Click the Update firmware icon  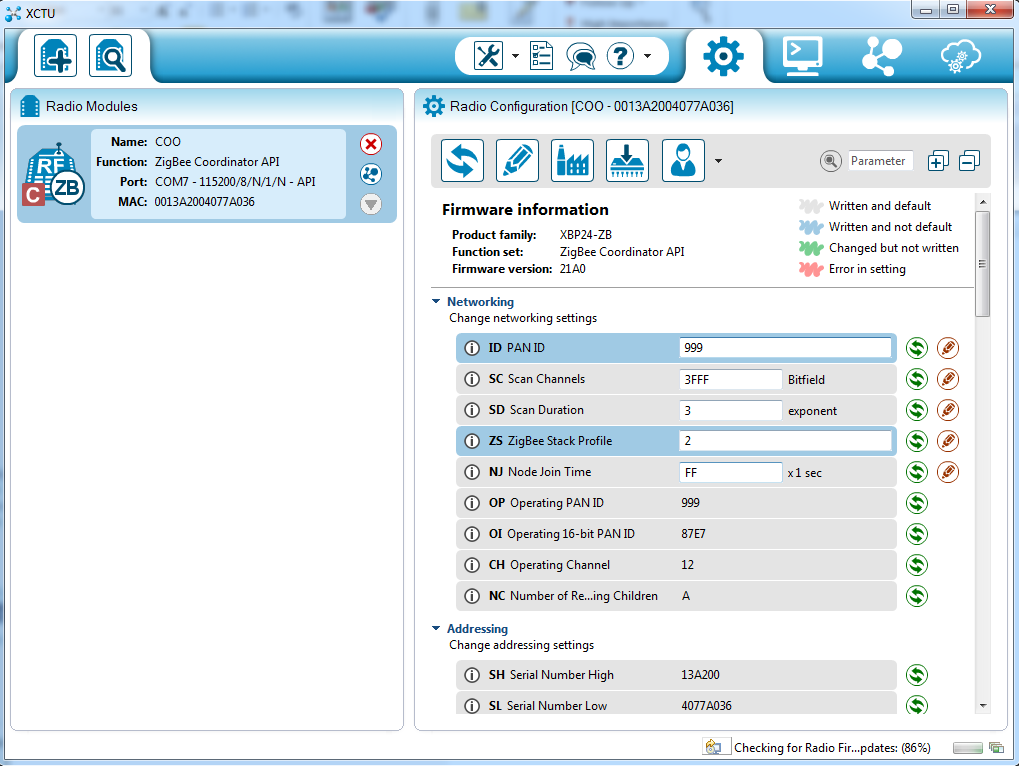pos(627,160)
